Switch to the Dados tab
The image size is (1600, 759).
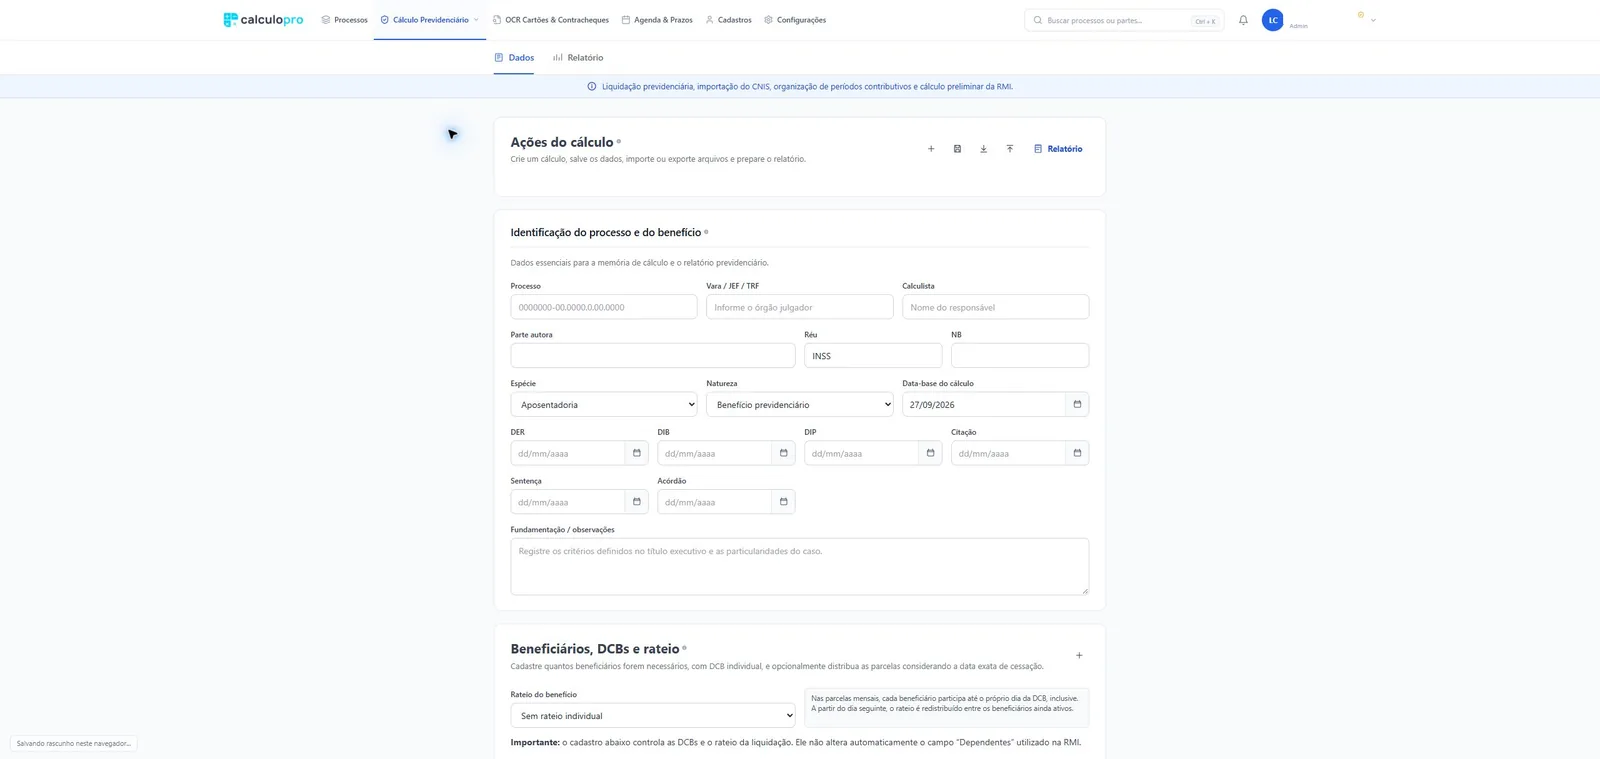[x=514, y=58]
